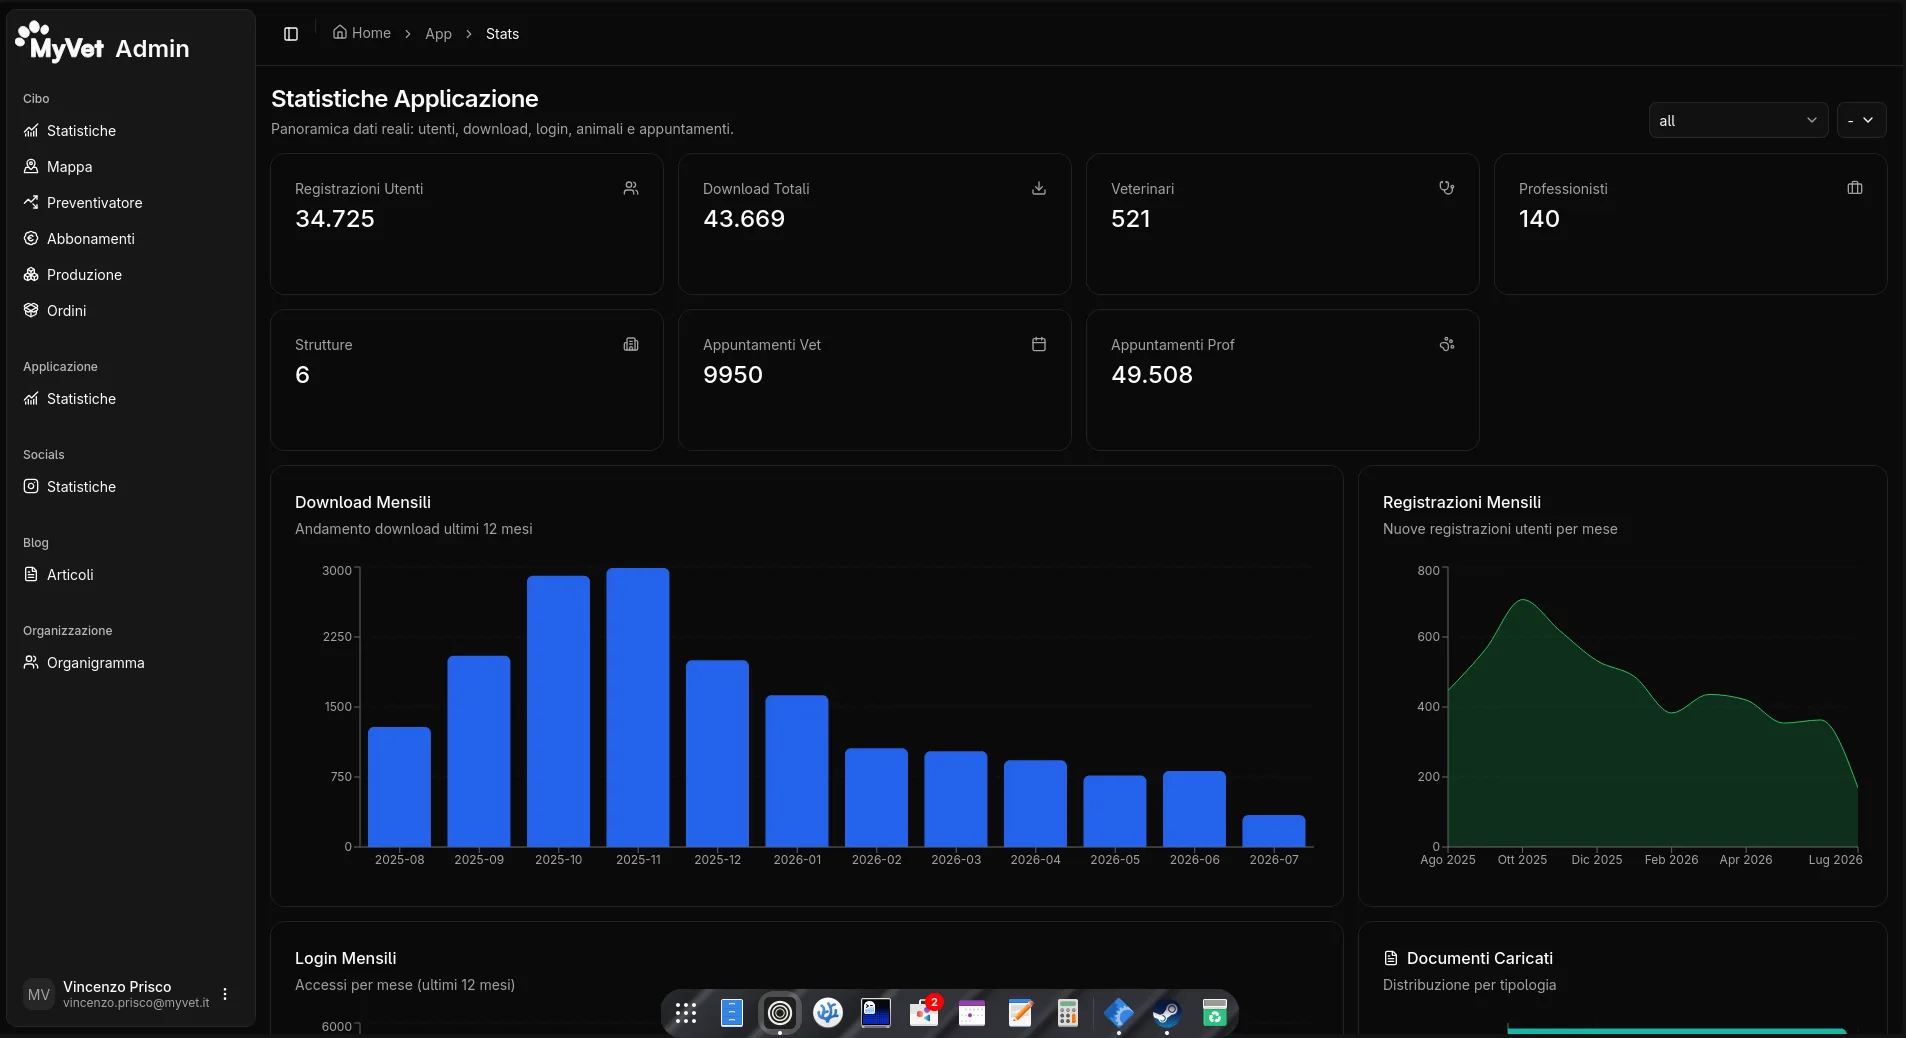Click the document icon beside Documenti Caricati
This screenshot has height=1038, width=1906.
1390,958
